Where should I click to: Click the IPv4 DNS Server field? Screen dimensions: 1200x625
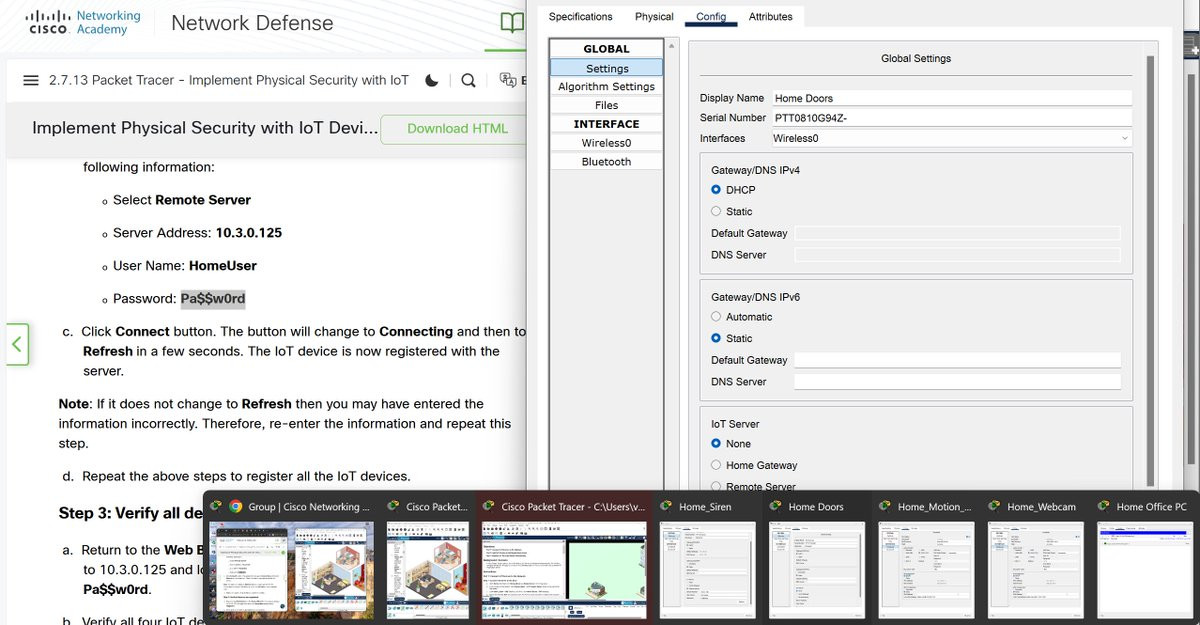pyautogui.click(x=957, y=255)
